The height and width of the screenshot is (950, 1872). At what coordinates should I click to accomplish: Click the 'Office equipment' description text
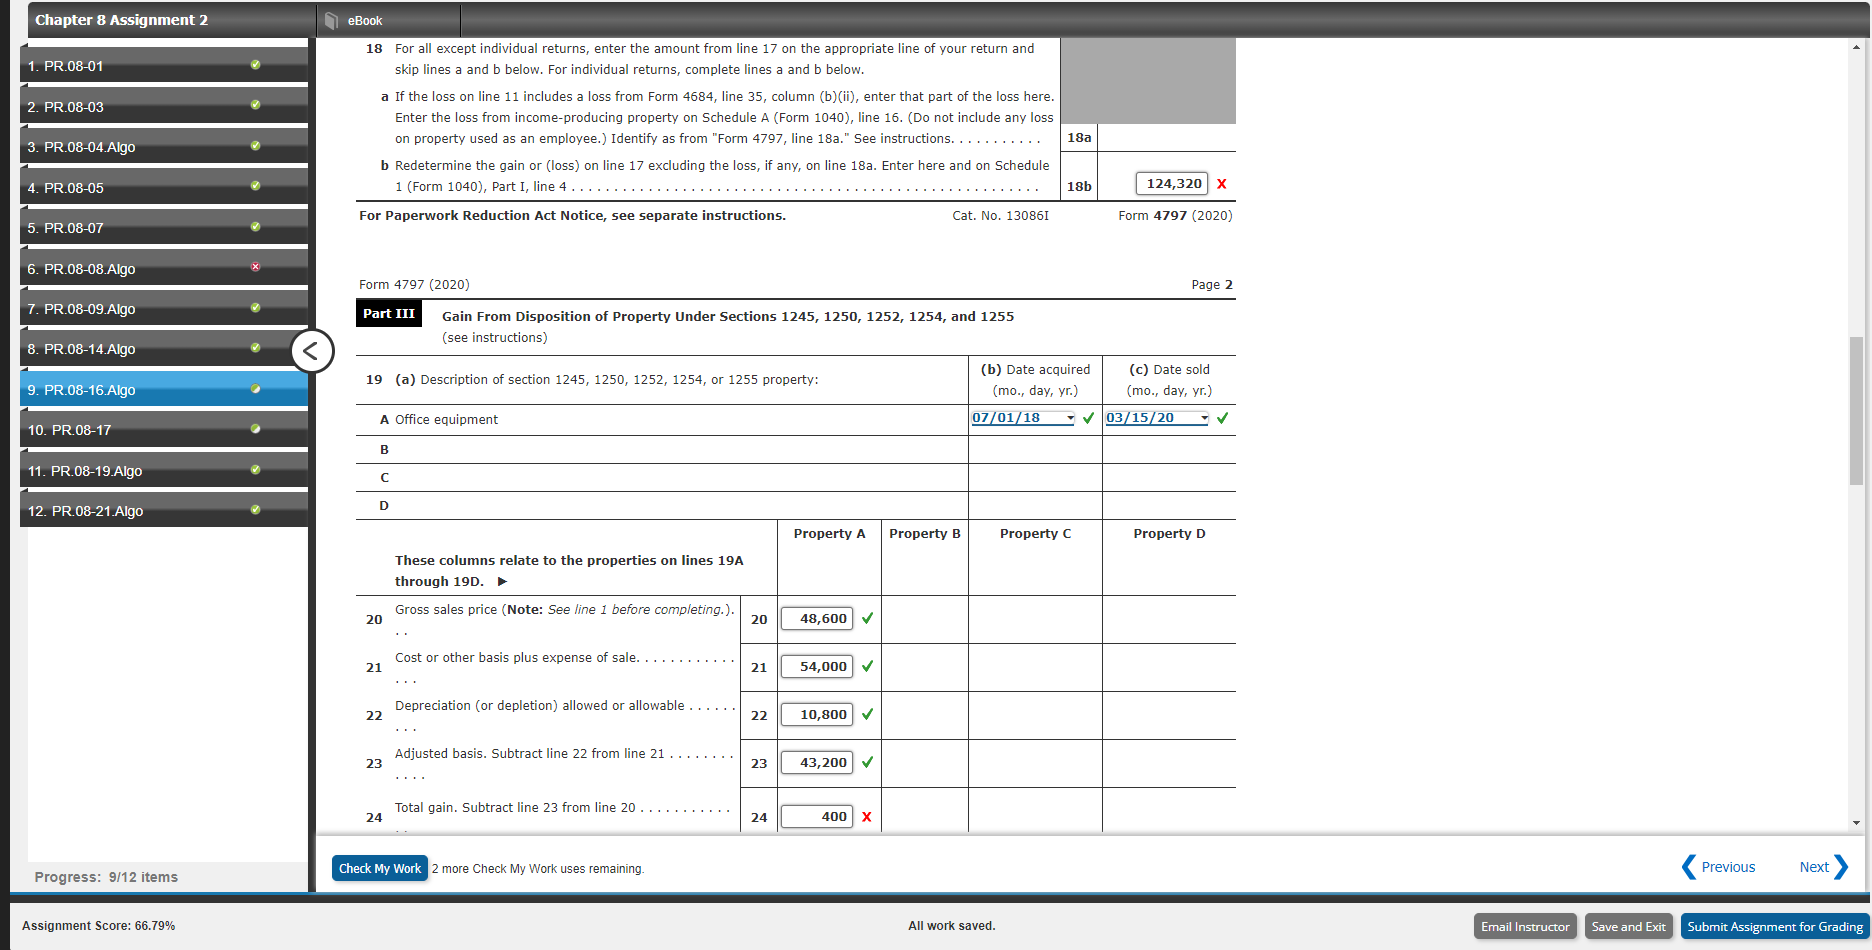coord(446,420)
